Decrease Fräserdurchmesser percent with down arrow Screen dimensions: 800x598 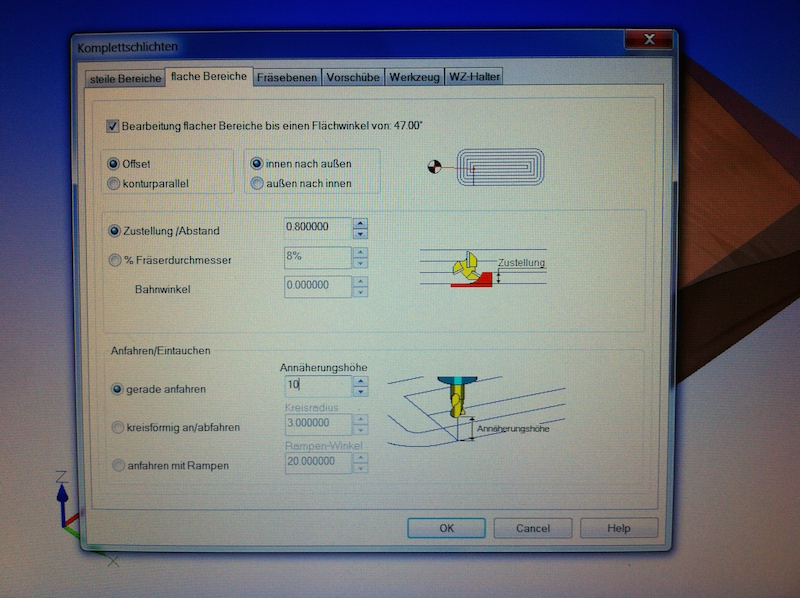tap(360, 263)
